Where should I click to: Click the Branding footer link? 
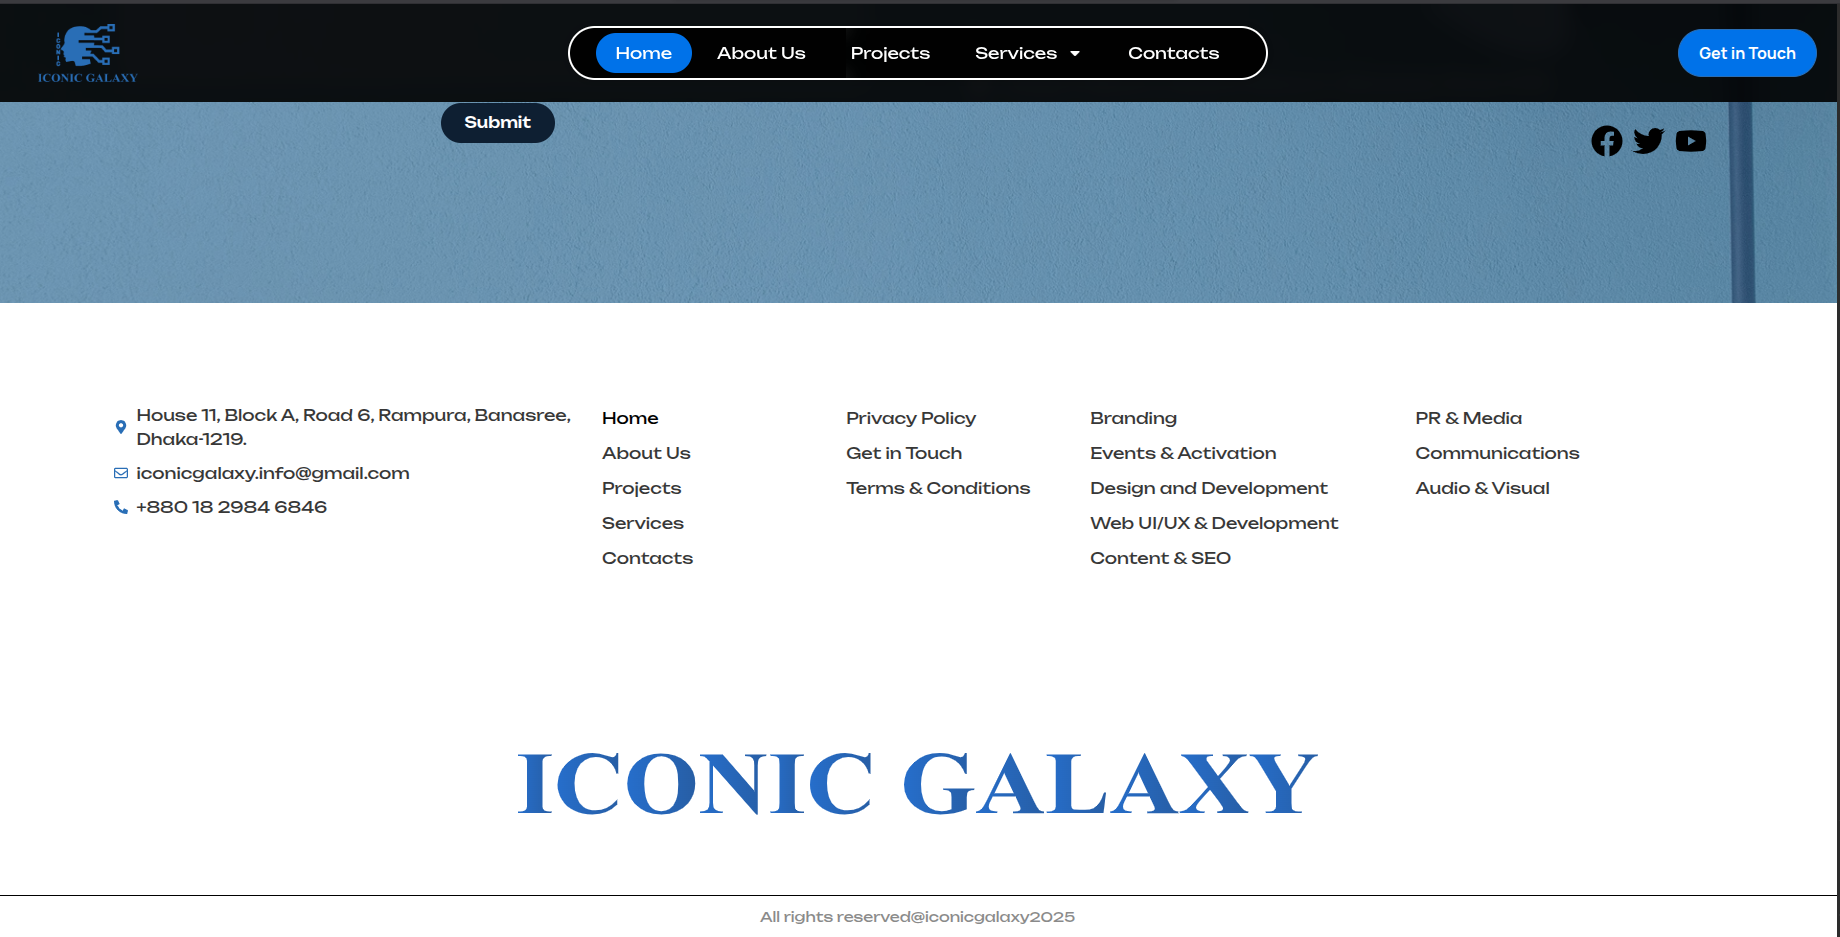1133,418
